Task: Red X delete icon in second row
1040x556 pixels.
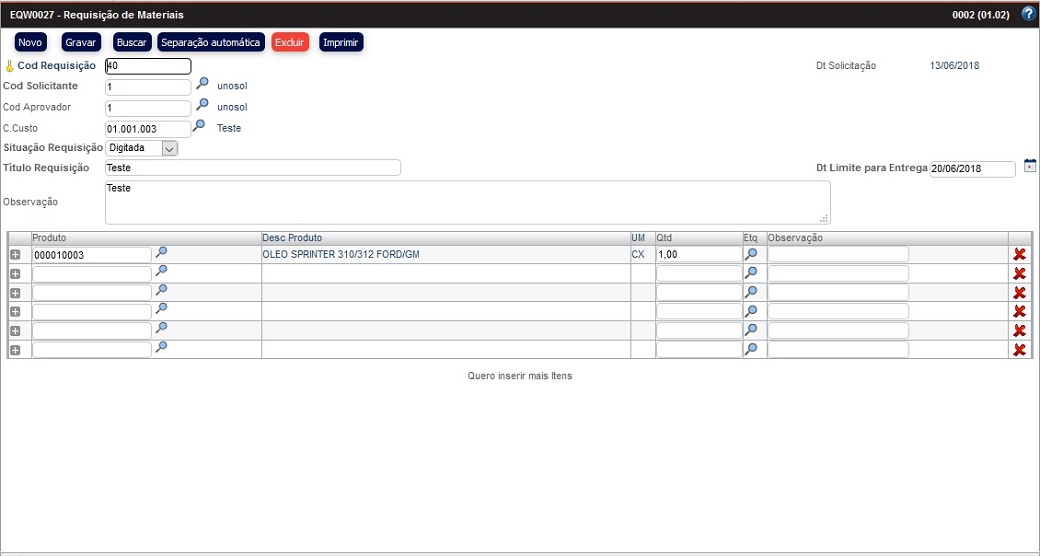Action: tap(1020, 273)
